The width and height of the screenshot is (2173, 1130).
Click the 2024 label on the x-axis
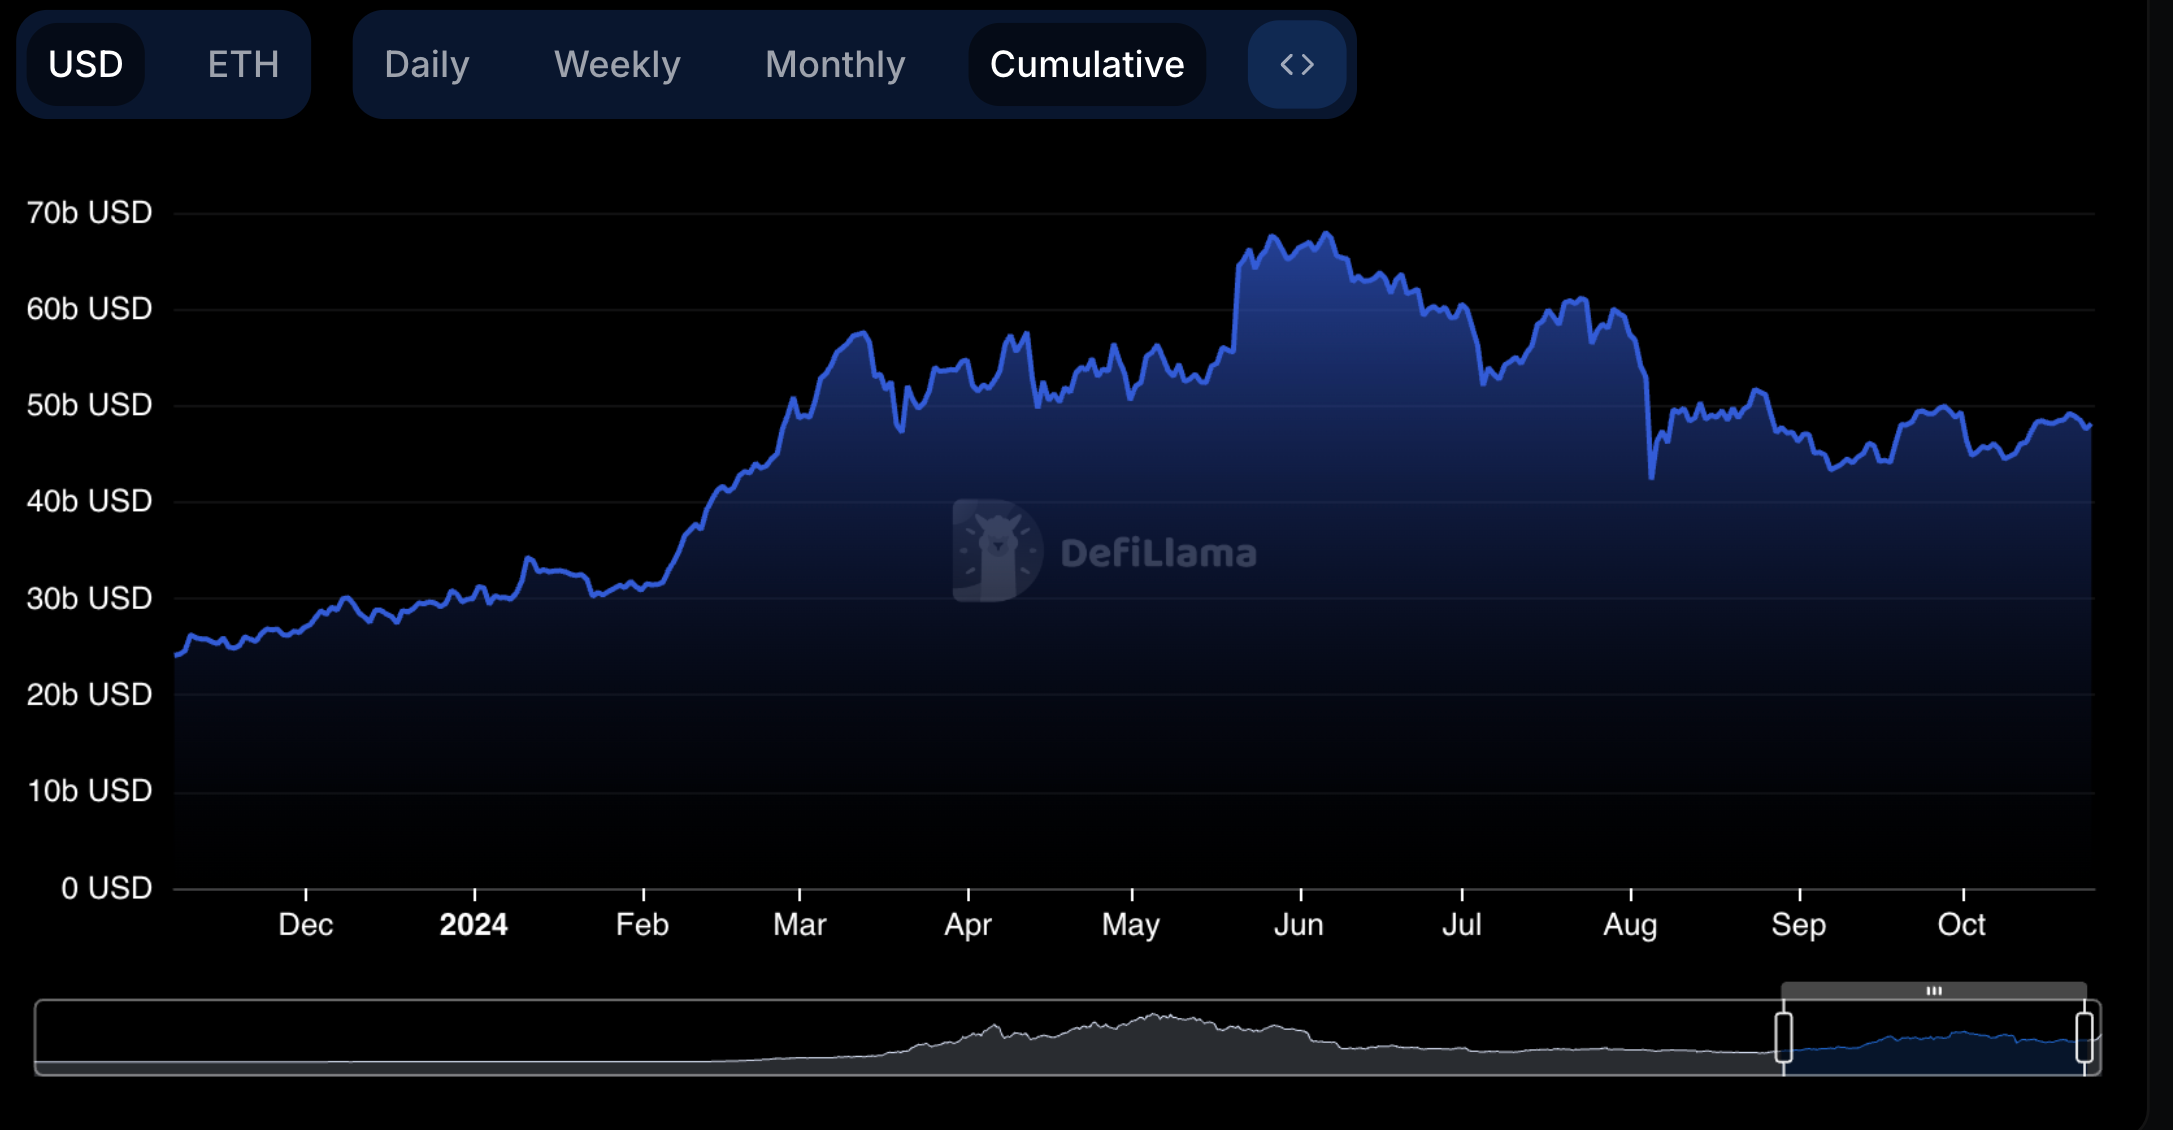coord(473,925)
